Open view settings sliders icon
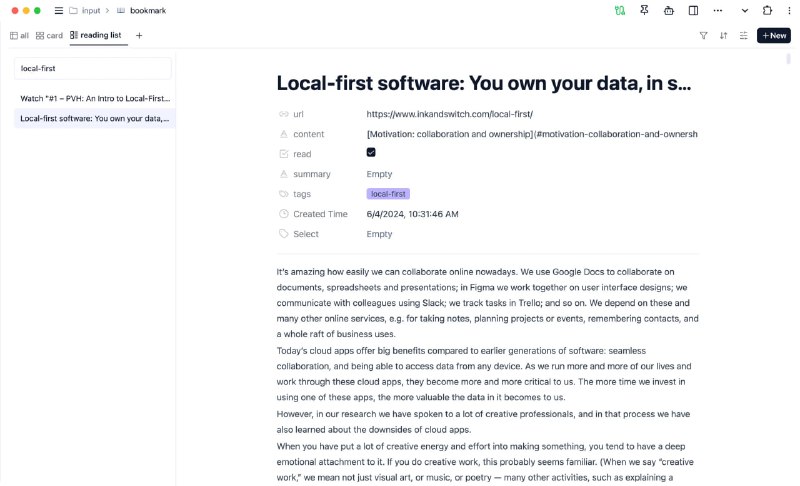Viewport: 800px width, 486px height. coord(744,36)
